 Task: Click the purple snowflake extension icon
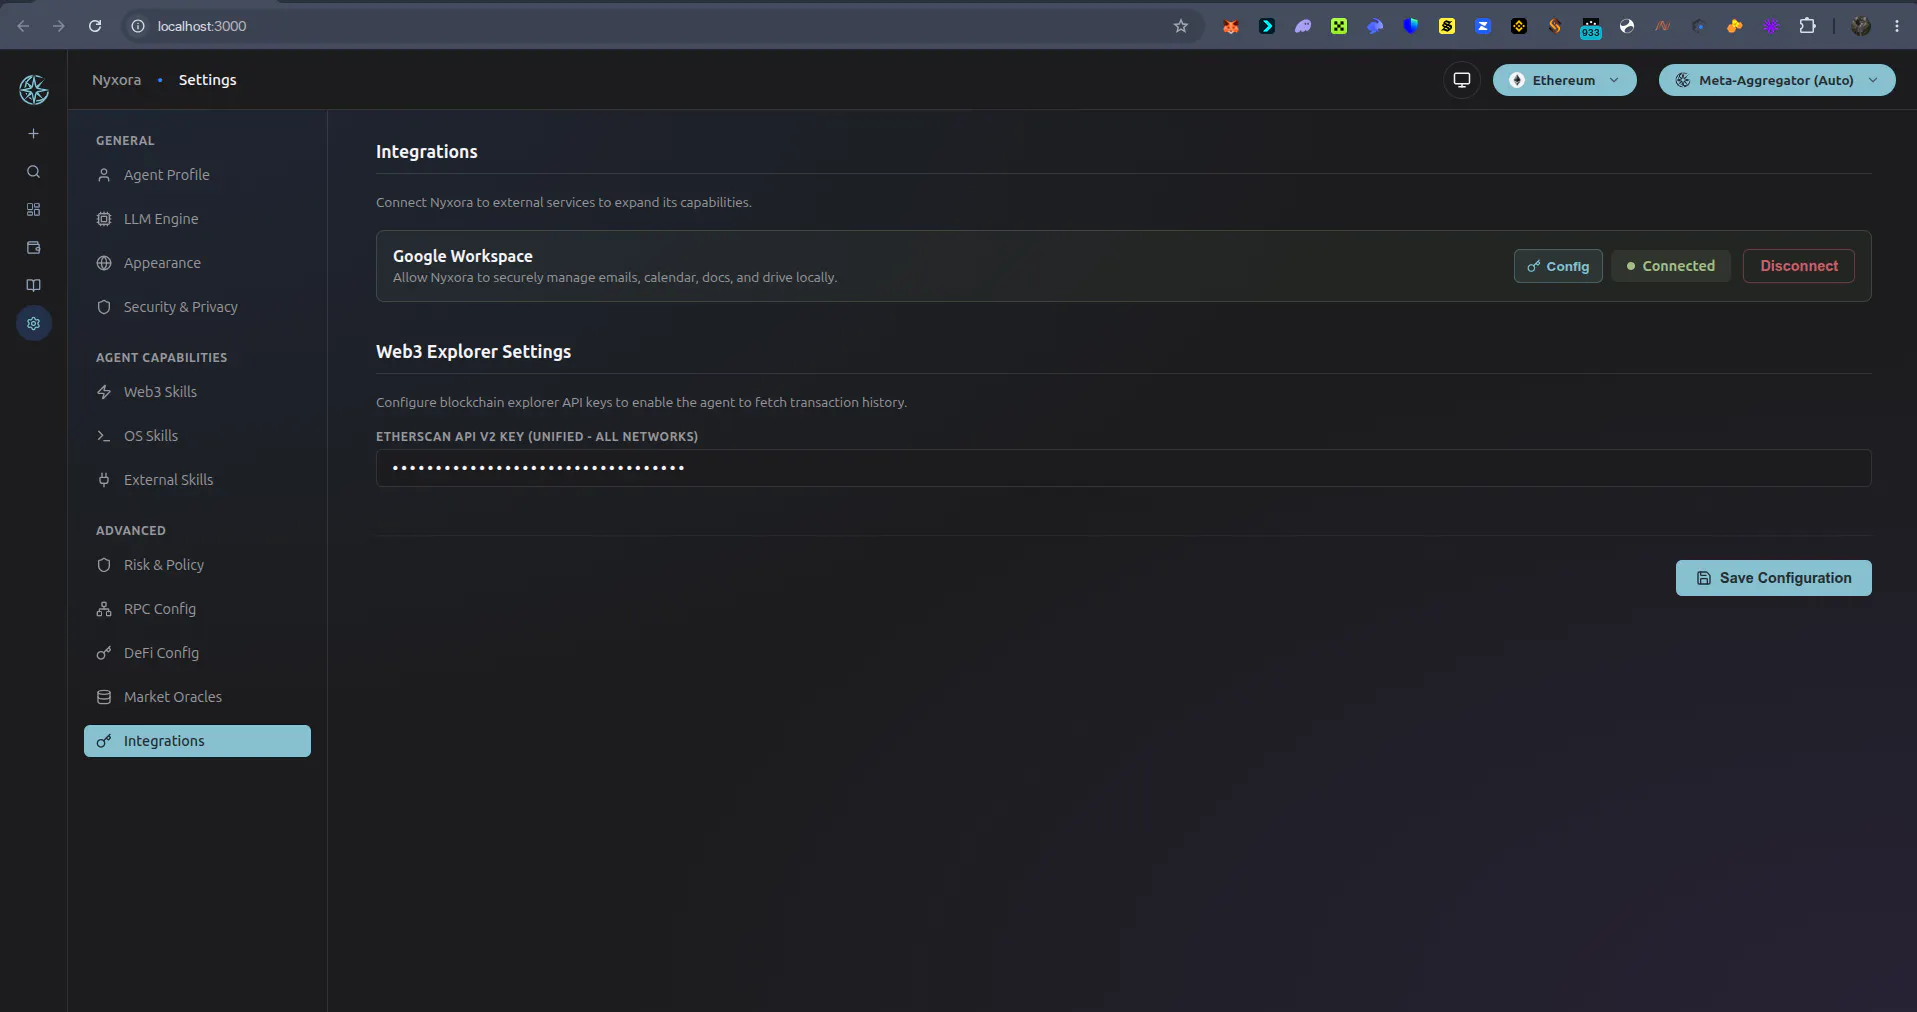pos(1771,26)
